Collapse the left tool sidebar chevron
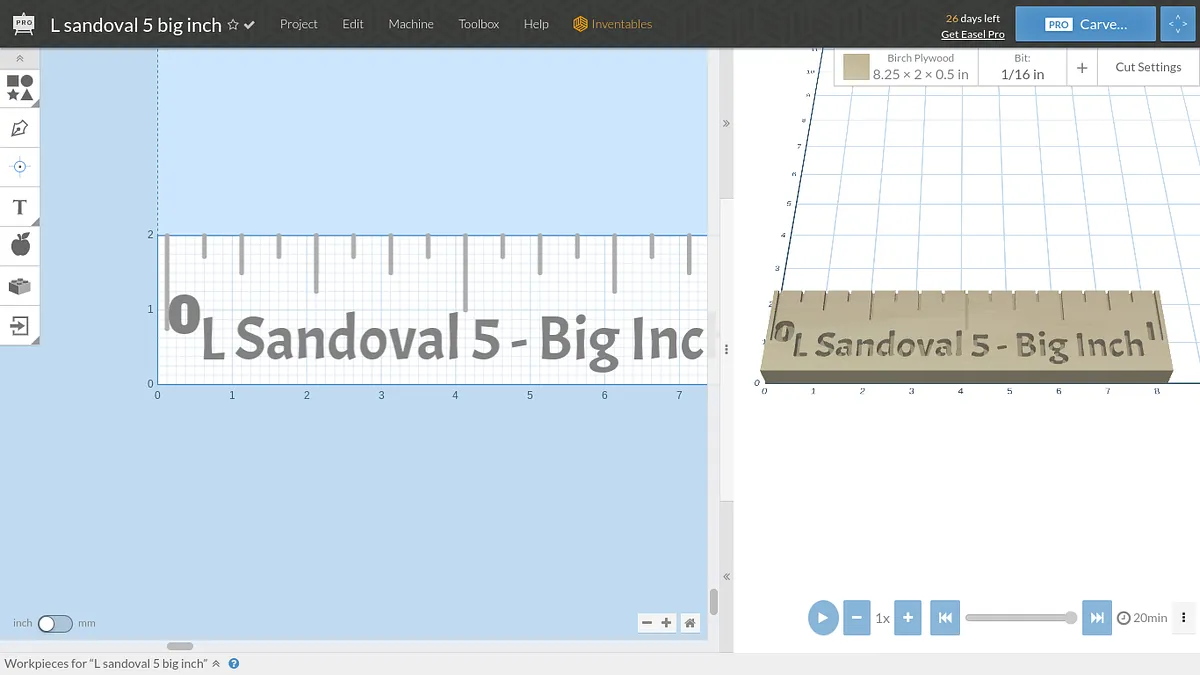This screenshot has height=675, width=1200. pos(19,60)
